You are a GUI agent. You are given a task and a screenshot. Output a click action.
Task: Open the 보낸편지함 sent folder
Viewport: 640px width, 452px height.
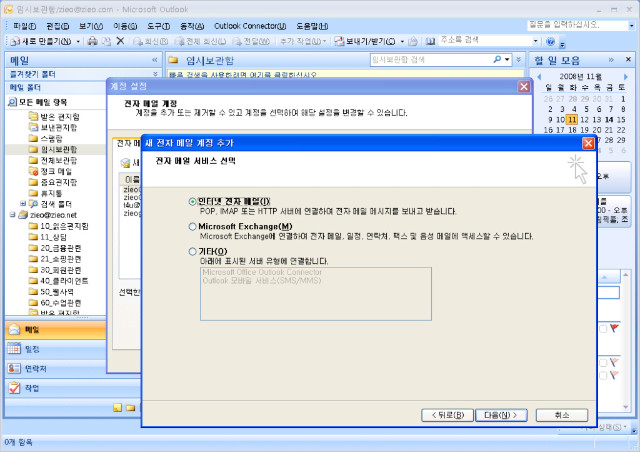tap(53, 127)
